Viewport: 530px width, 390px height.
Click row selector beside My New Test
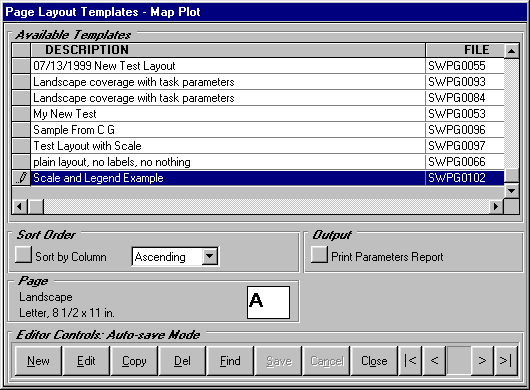point(21,114)
